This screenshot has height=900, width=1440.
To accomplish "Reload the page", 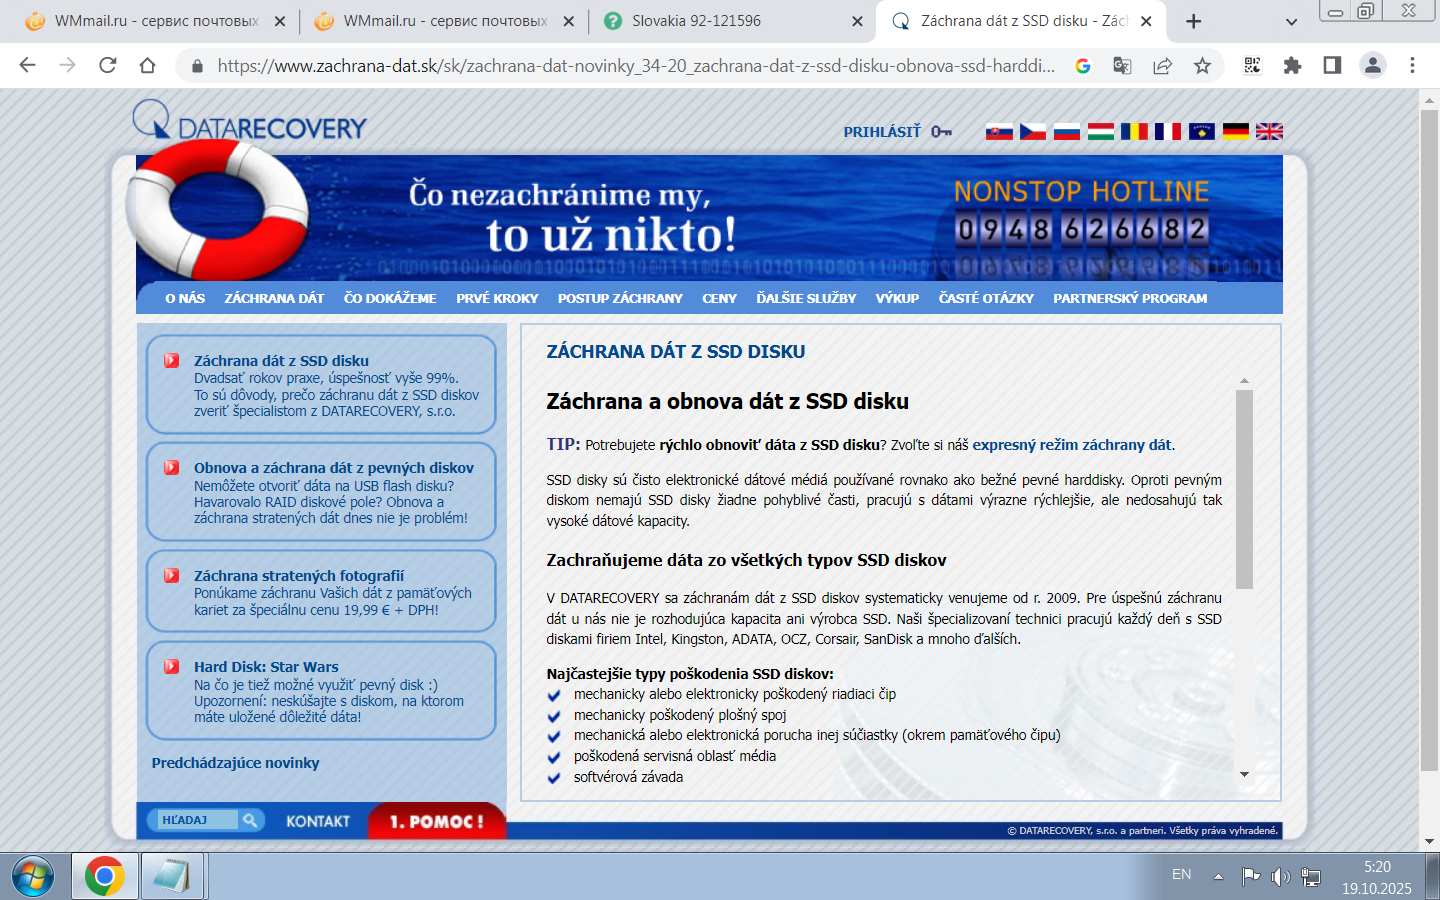I will click(108, 65).
